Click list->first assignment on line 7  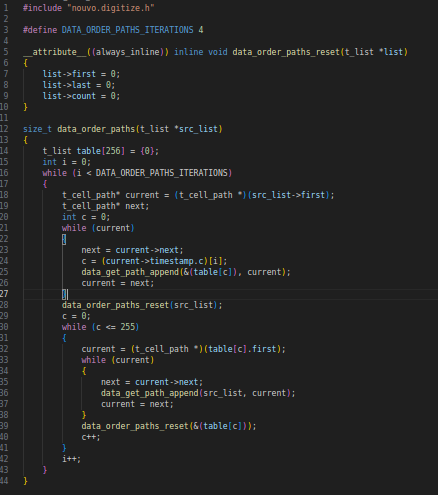coord(81,74)
